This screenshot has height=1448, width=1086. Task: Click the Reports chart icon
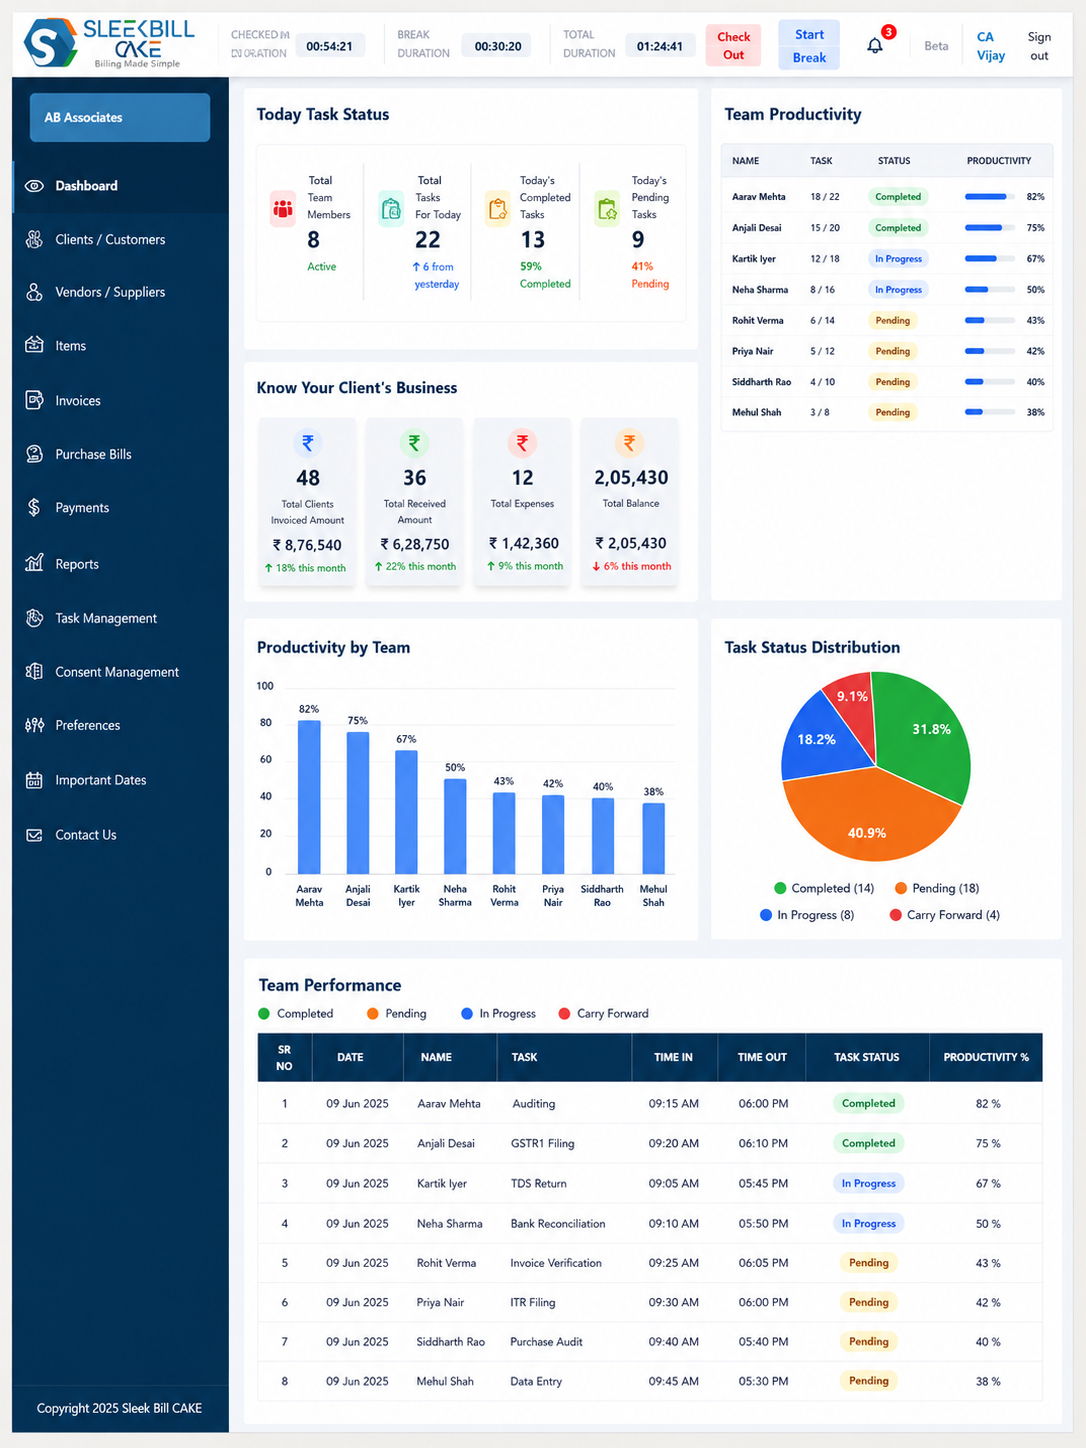click(x=34, y=563)
